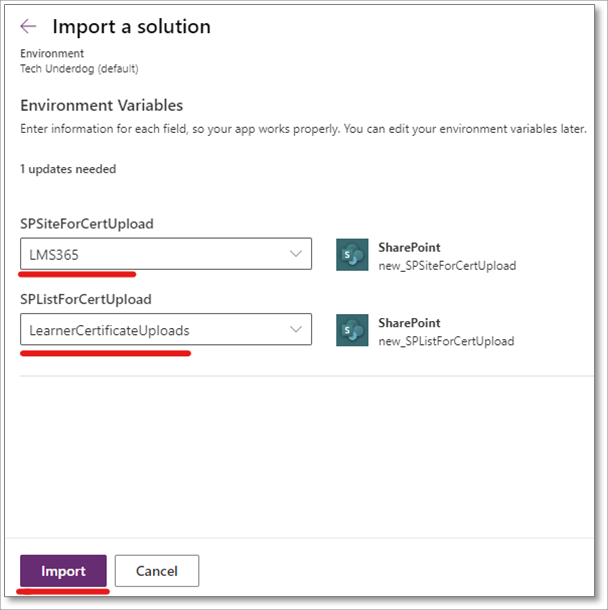Expand the LMS365 dropdown chevron
The width and height of the screenshot is (608, 610).
point(296,254)
